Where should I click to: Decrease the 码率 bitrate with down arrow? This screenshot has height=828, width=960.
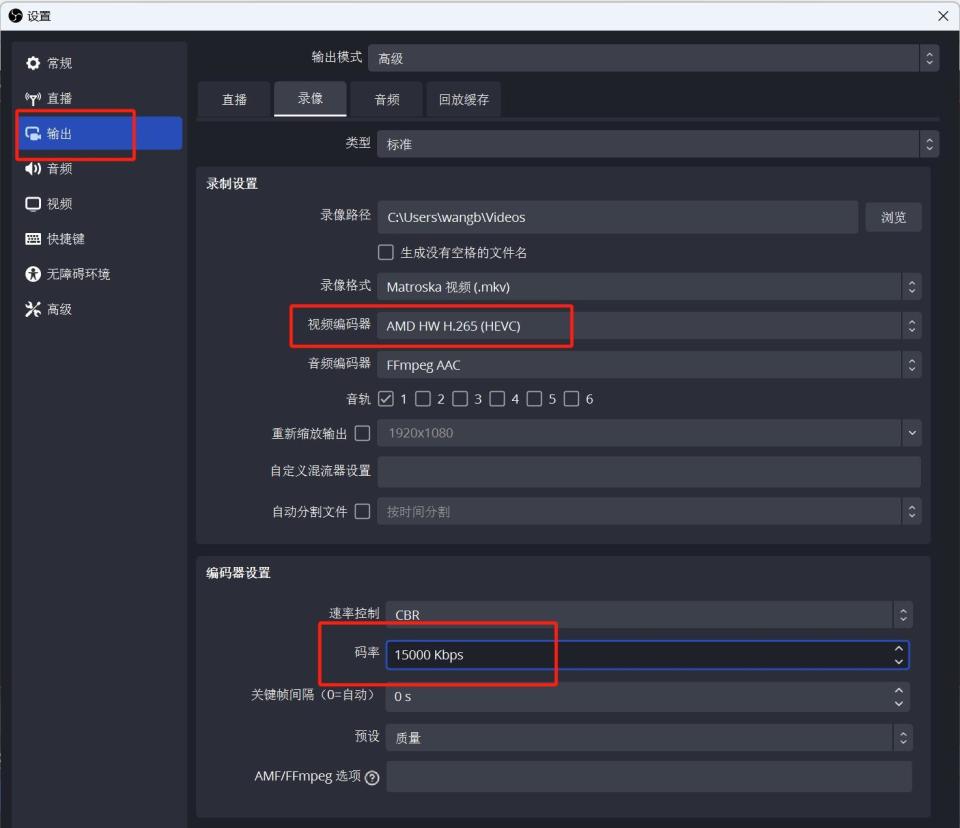tap(898, 661)
